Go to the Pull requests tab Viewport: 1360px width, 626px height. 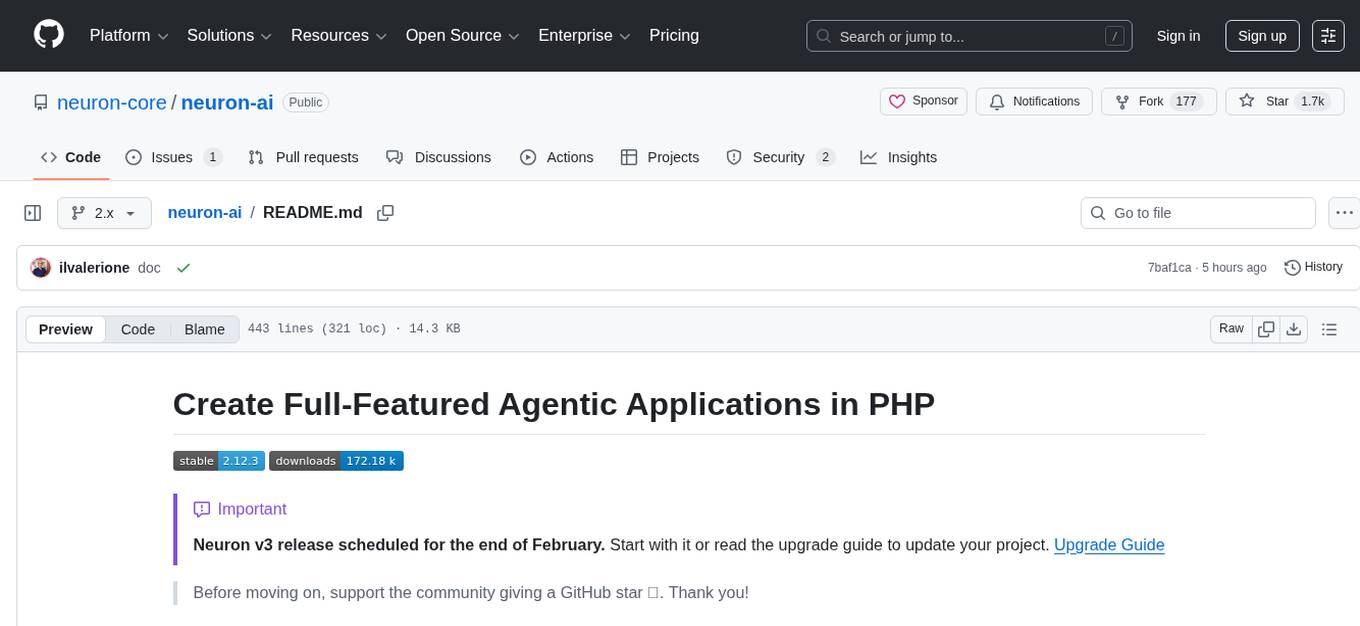click(x=303, y=157)
